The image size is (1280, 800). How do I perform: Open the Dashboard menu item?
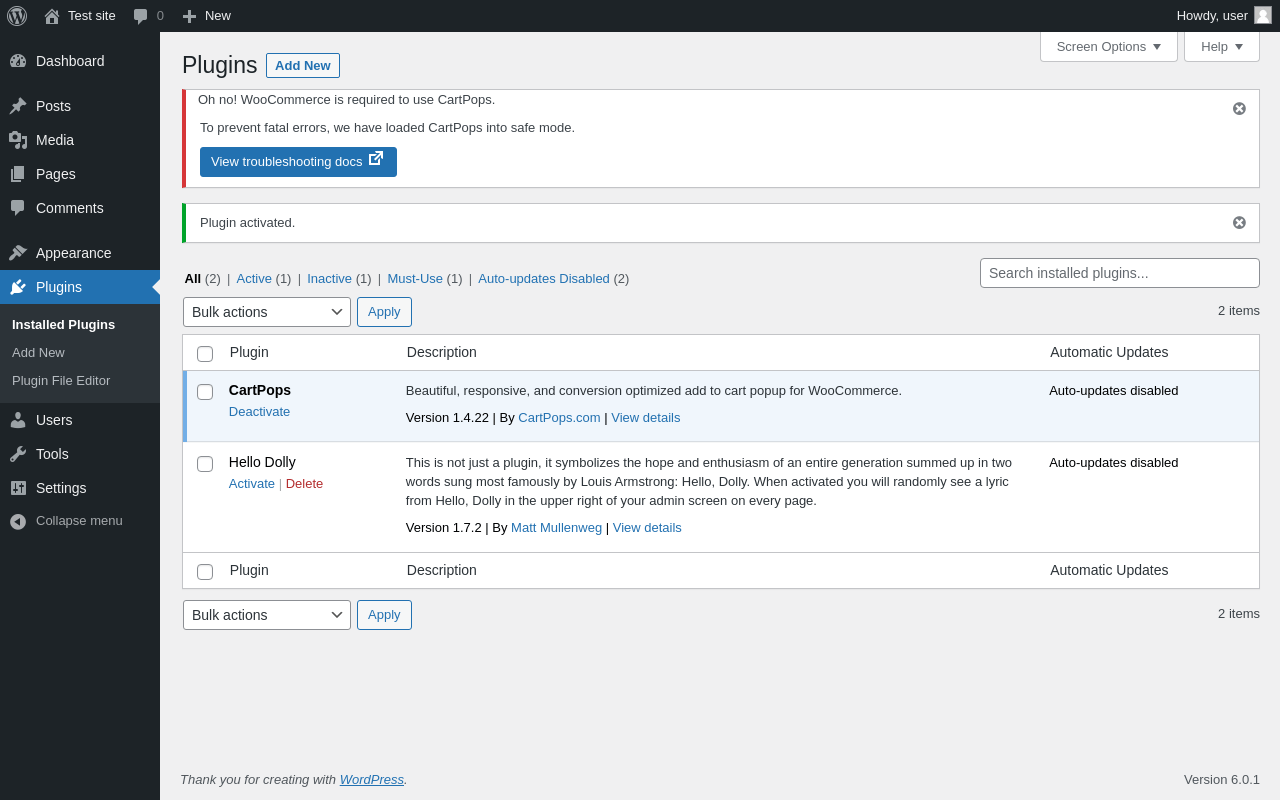pyautogui.click(x=70, y=61)
